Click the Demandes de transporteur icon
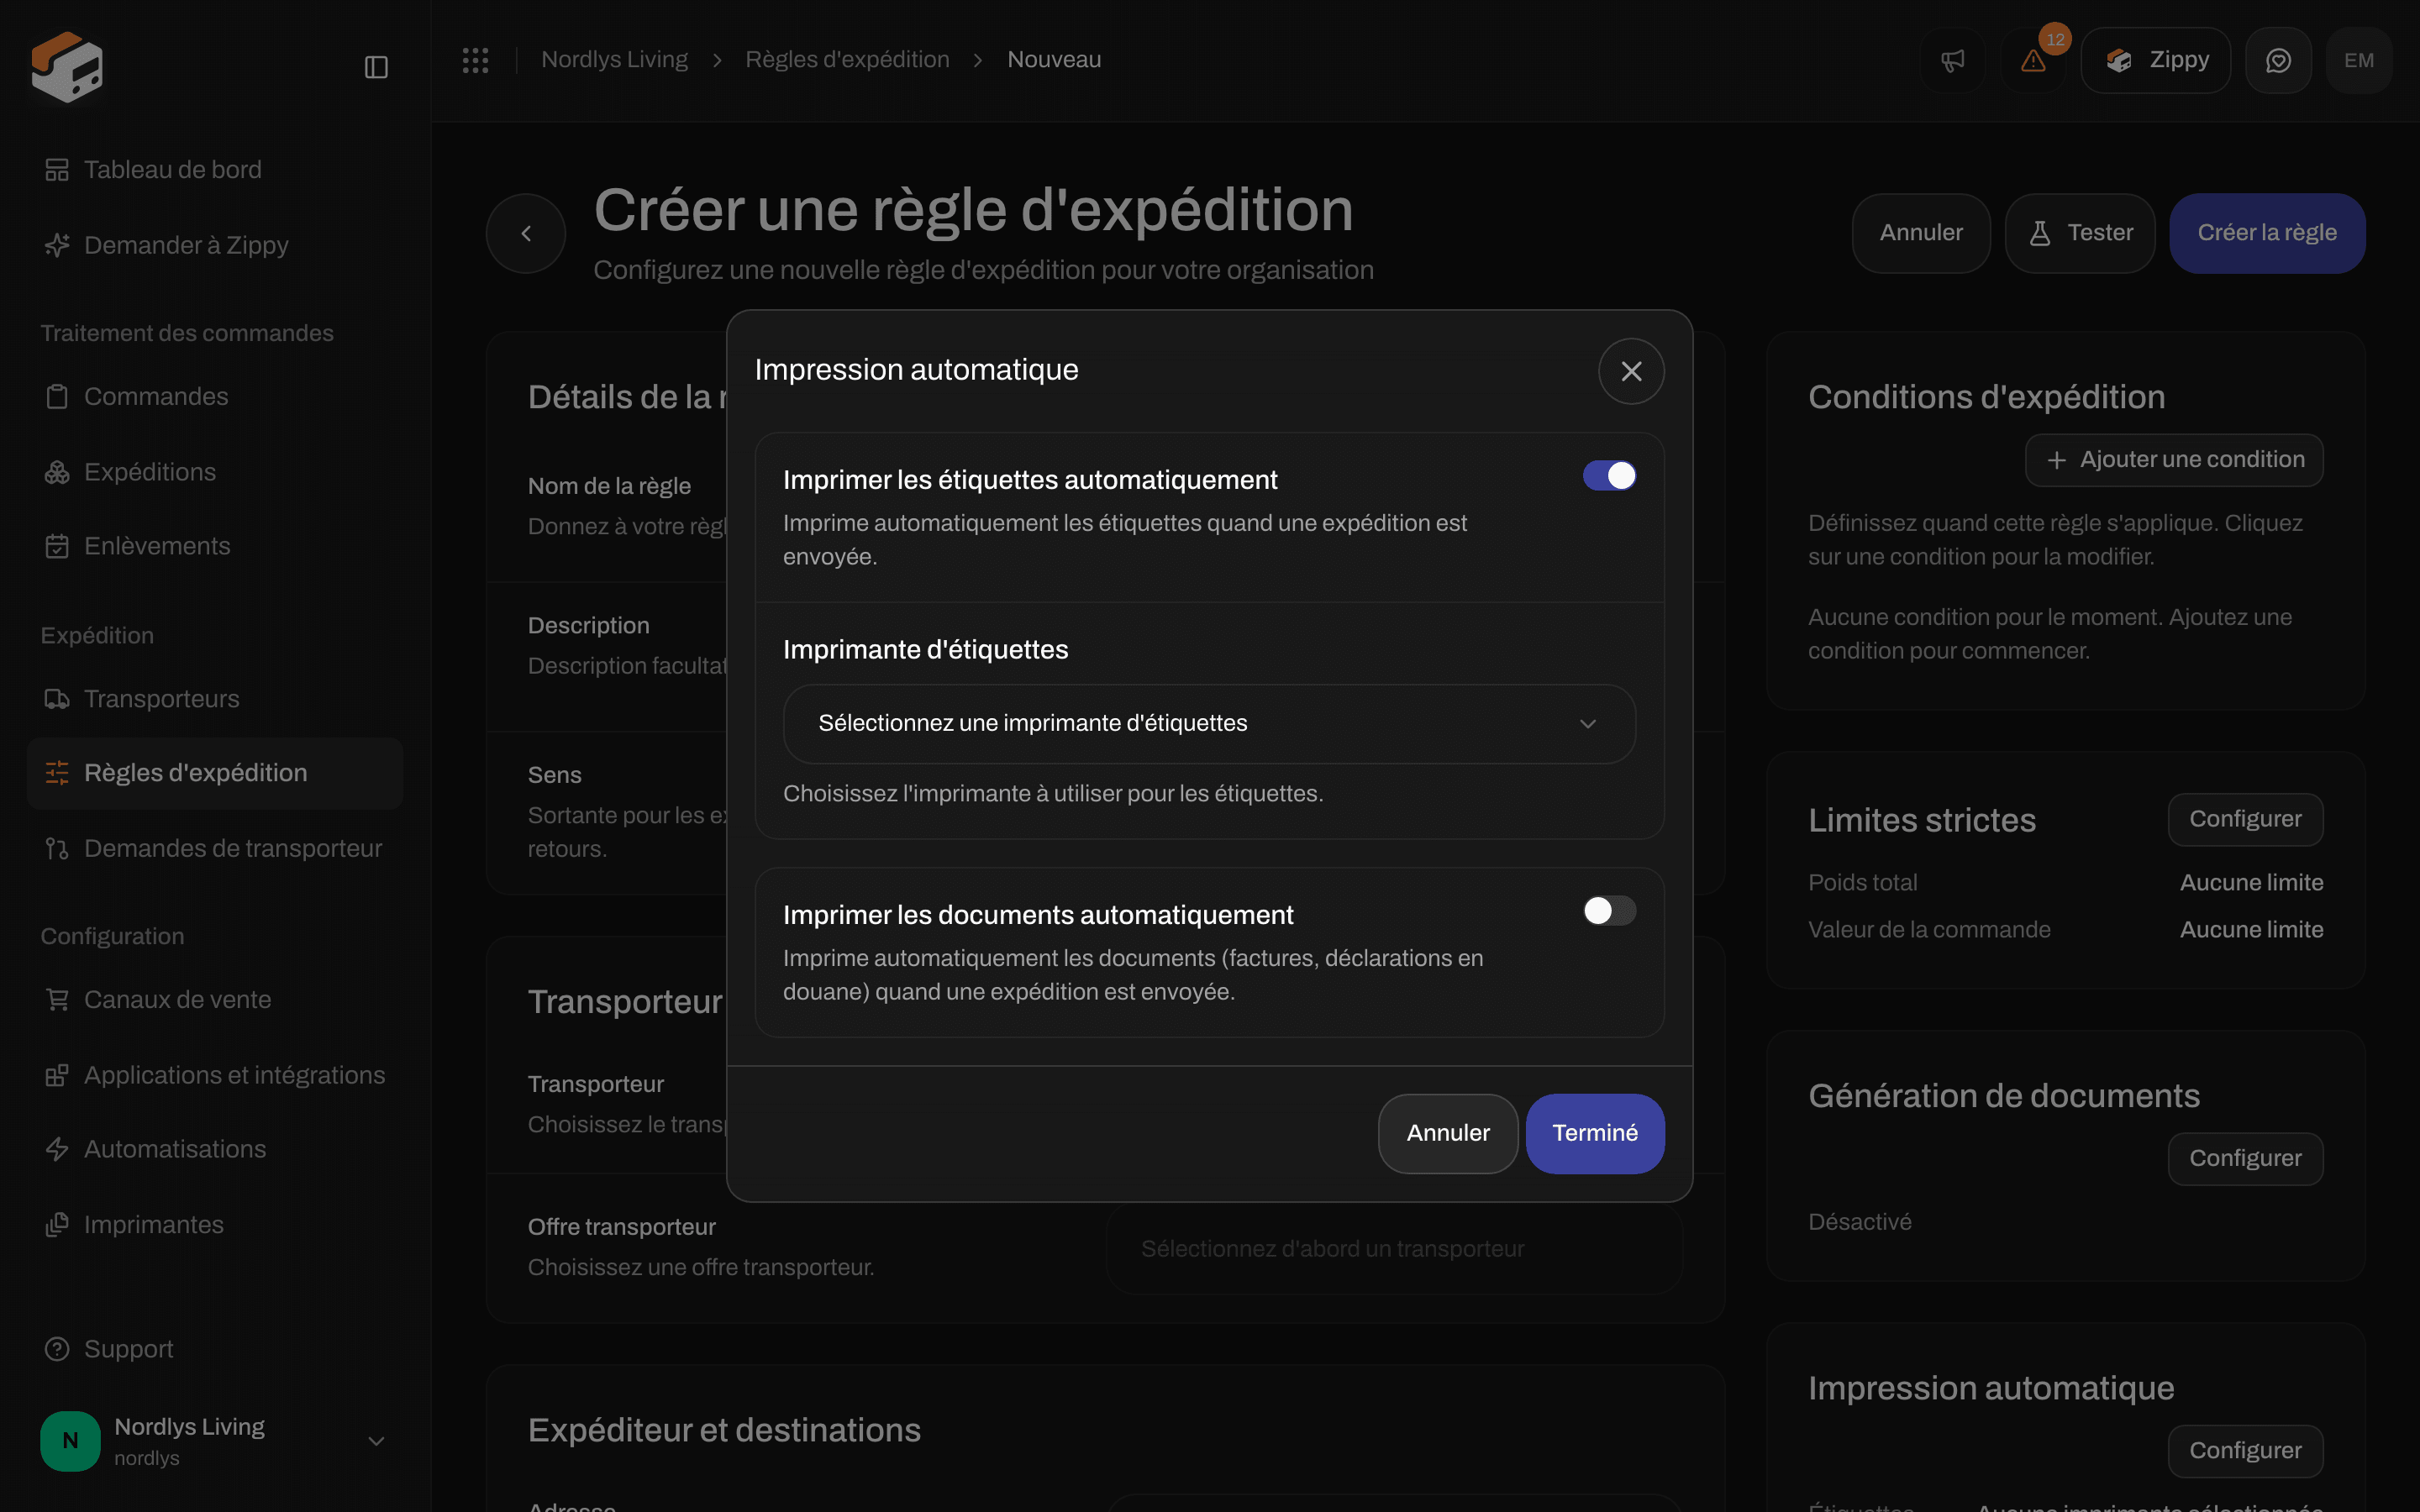2420x1512 pixels. coord(57,849)
